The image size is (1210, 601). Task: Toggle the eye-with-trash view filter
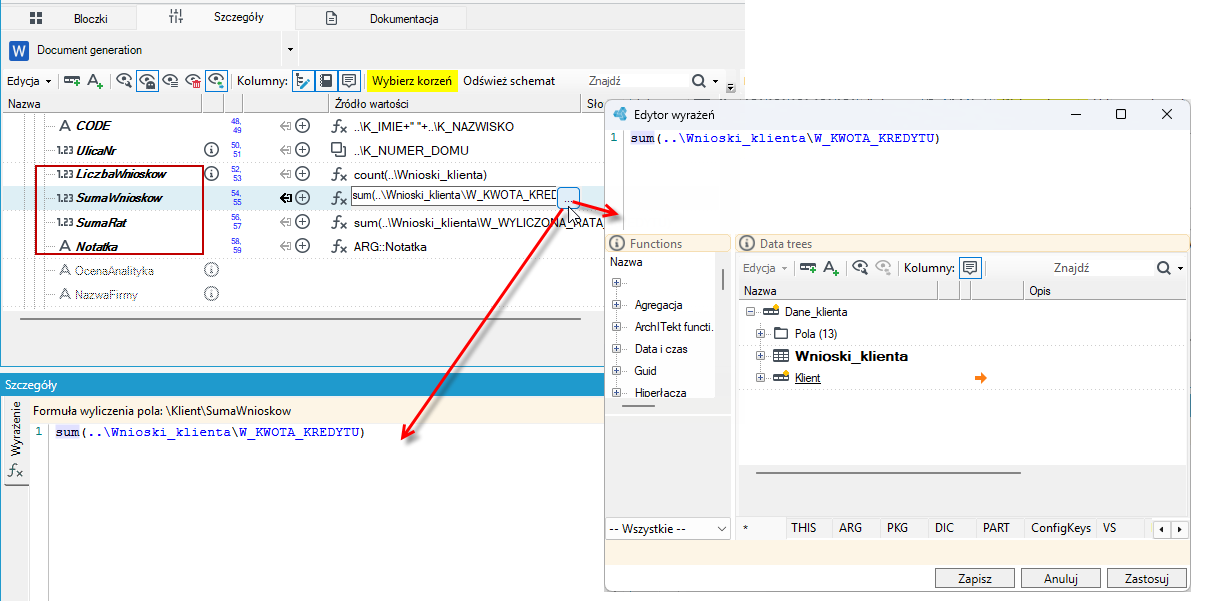pos(194,81)
